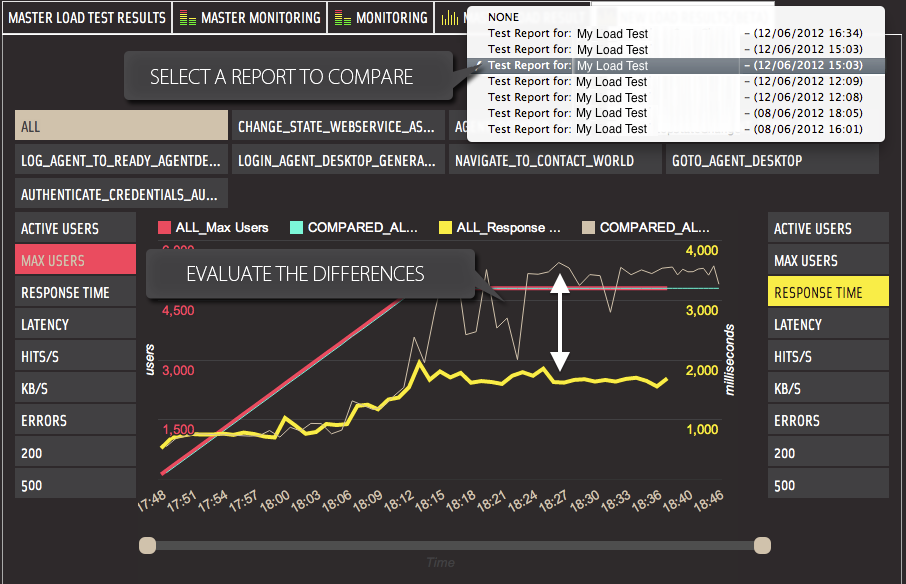Click the red ALL_Max Users legend swatch
Screen dimensions: 906x584
tap(164, 228)
